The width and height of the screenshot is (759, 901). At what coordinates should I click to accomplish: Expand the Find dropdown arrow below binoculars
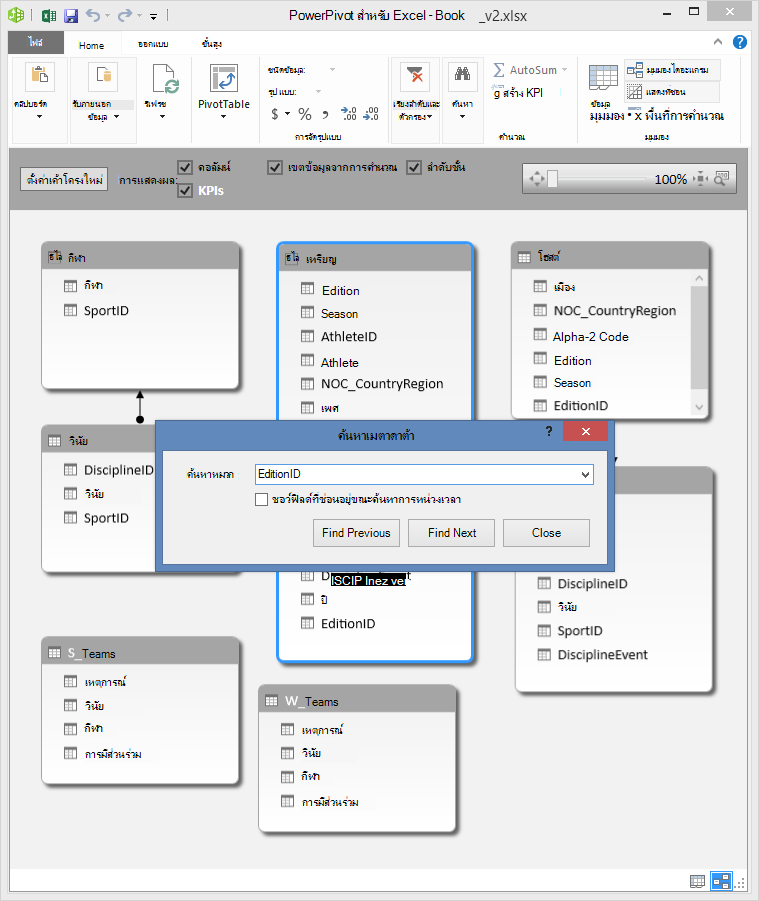pos(463,117)
